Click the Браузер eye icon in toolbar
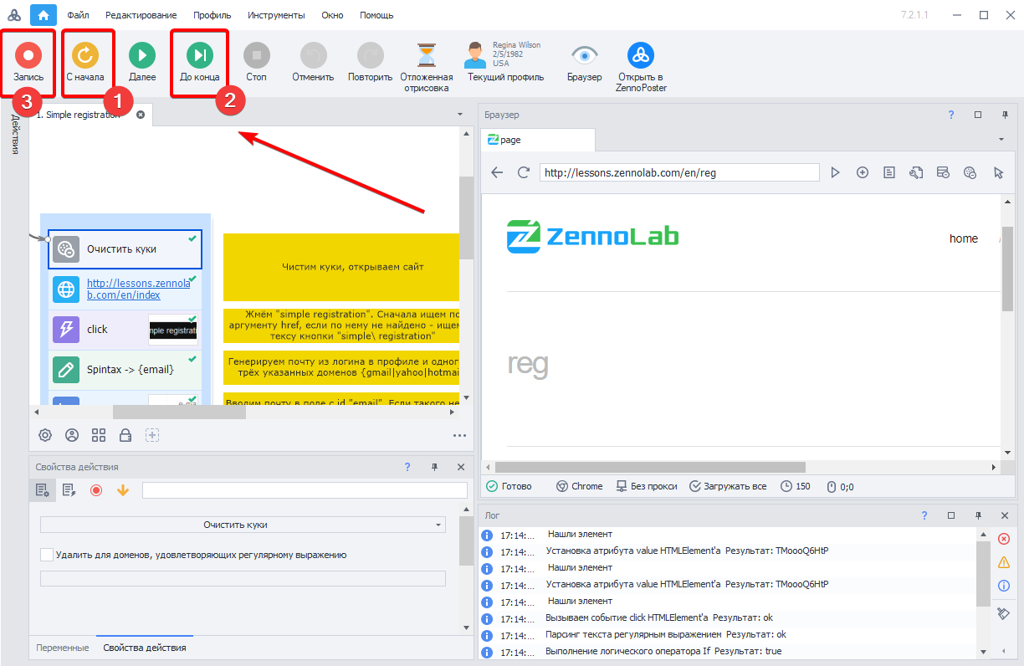Image resolution: width=1024 pixels, height=666 pixels. coord(584,56)
